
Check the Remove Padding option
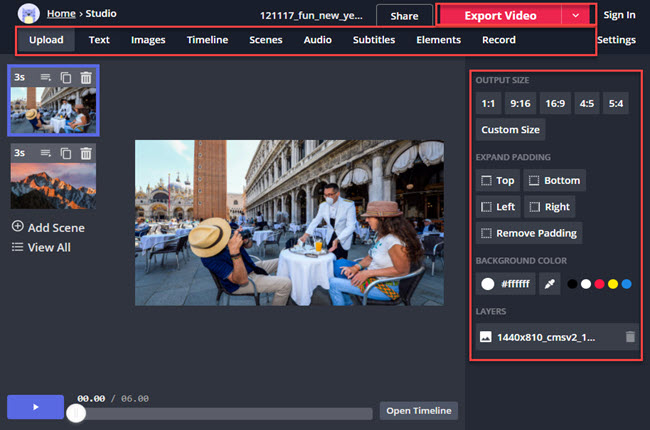tap(487, 233)
